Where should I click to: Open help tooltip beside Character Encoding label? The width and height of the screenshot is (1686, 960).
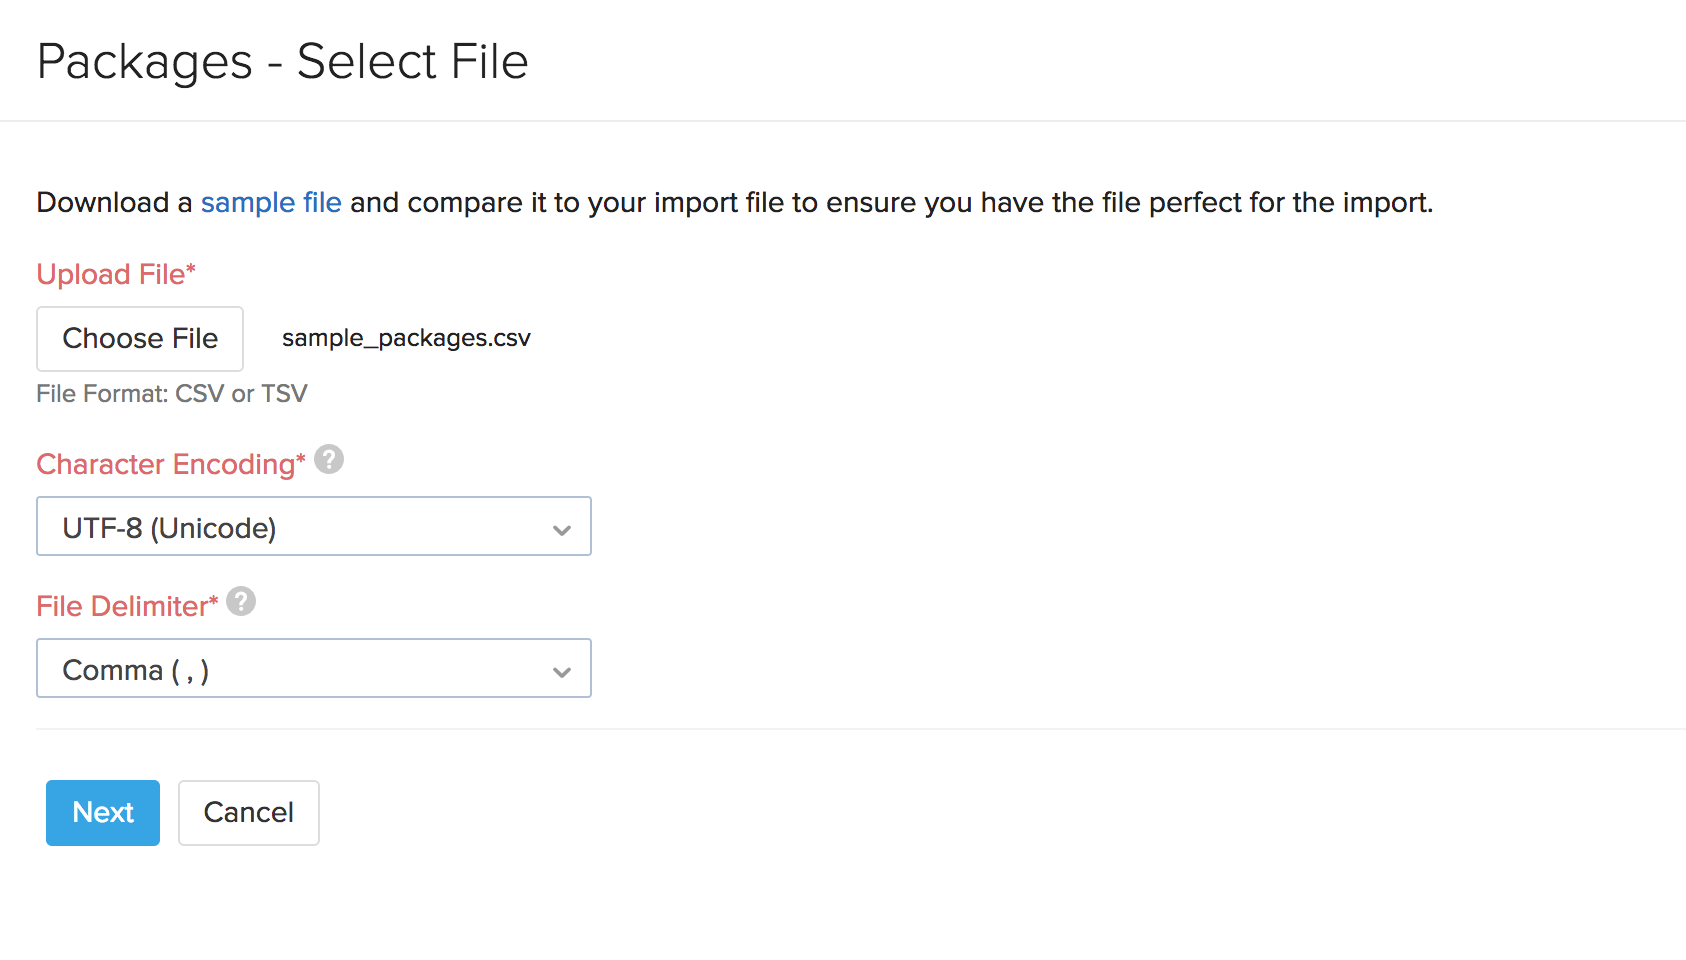pyautogui.click(x=329, y=460)
